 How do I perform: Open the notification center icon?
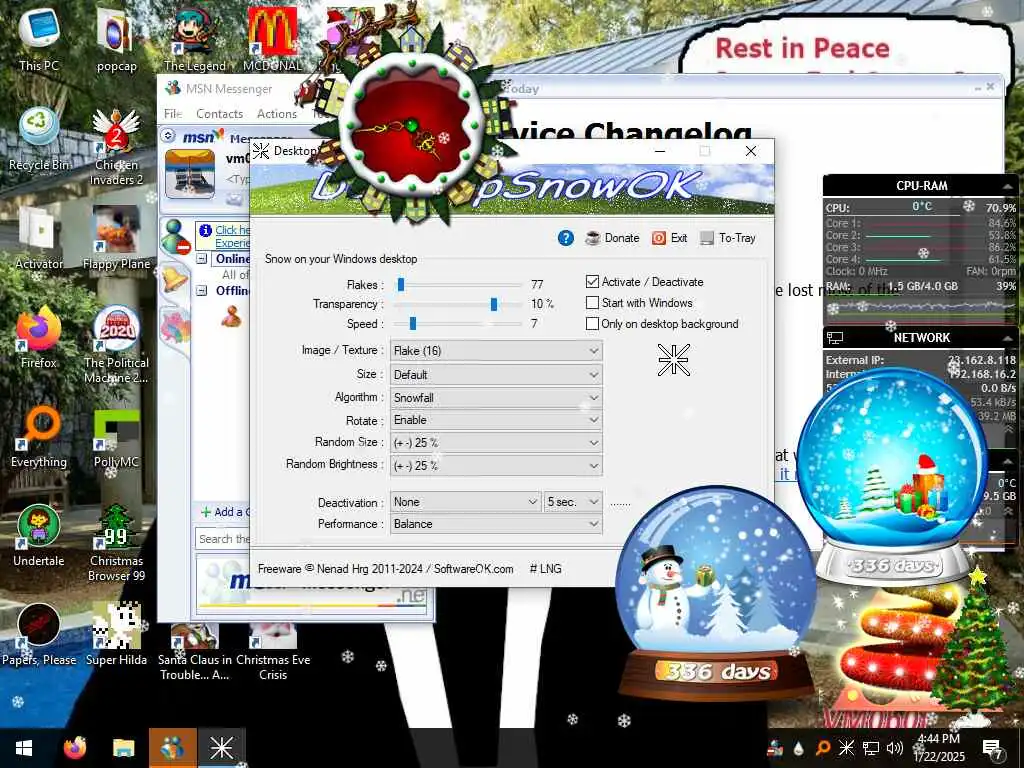pos(993,748)
